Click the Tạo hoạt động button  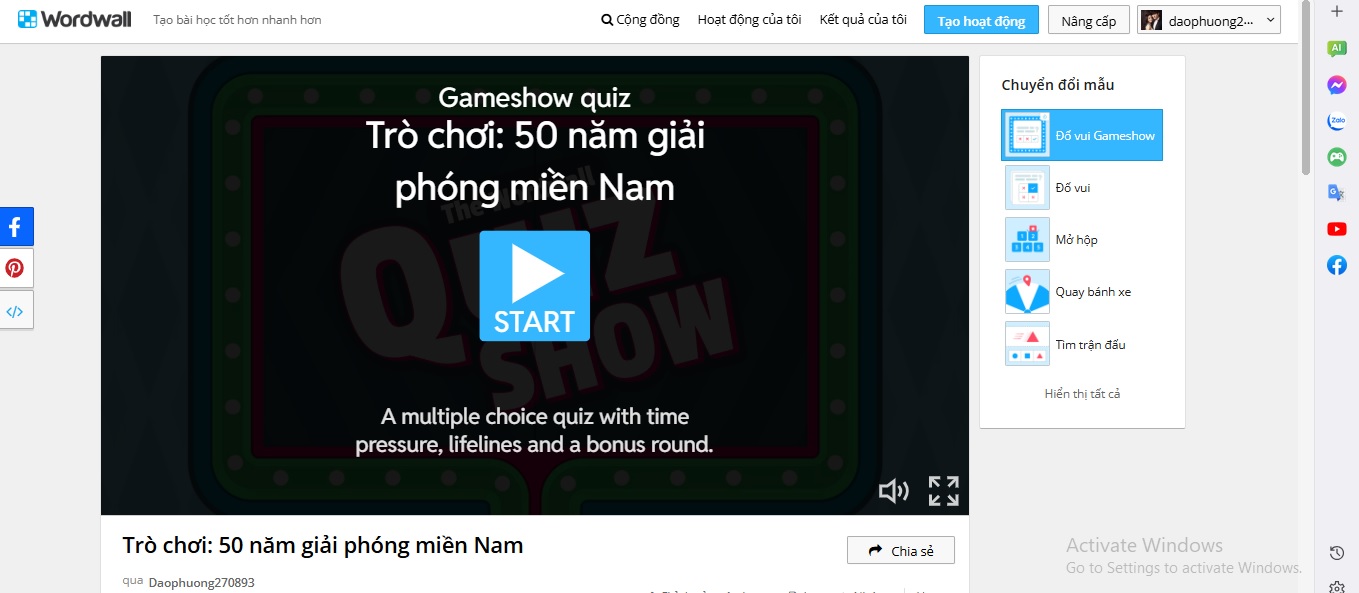point(981,20)
